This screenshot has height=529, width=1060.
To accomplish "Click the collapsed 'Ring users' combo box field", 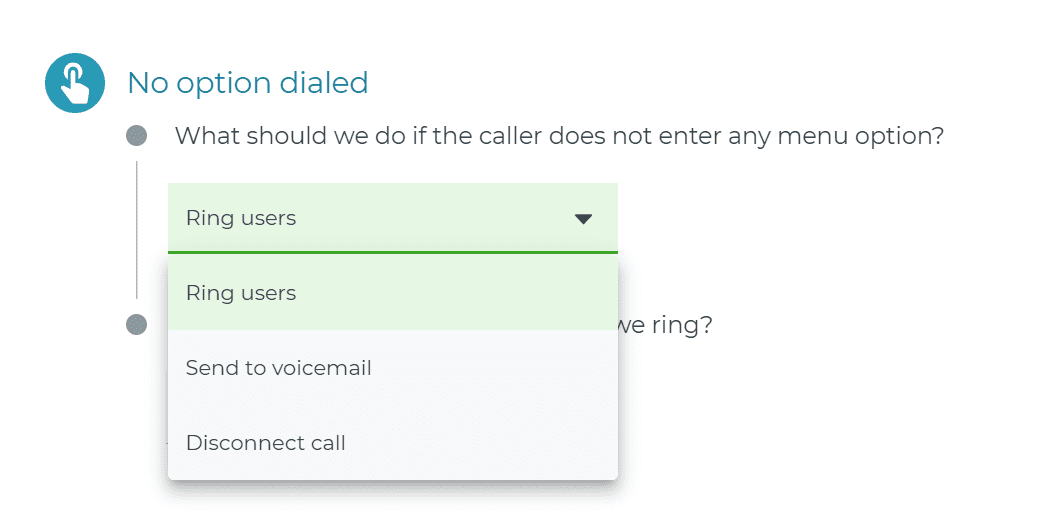I will click(x=393, y=218).
